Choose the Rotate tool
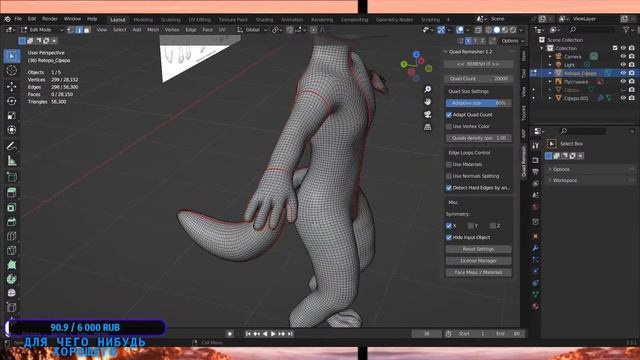The image size is (640, 360). 12,101
